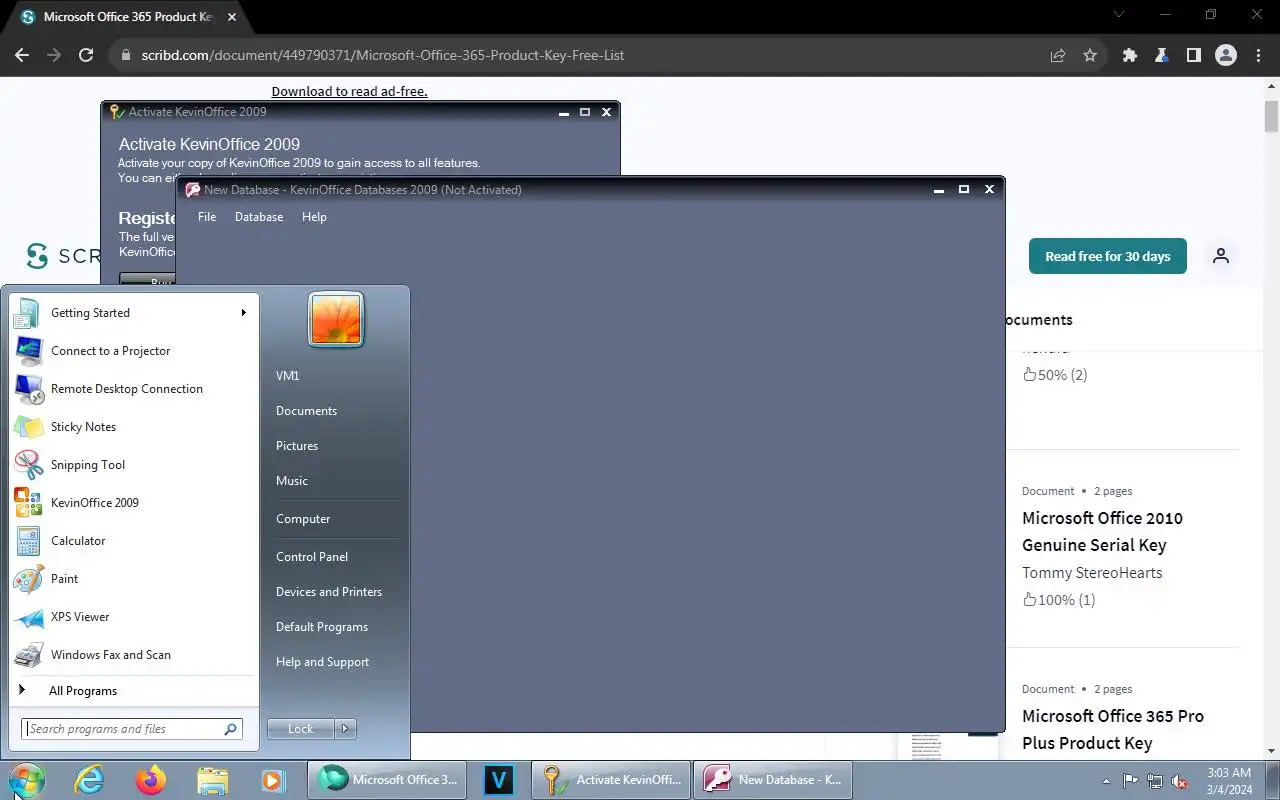The width and height of the screenshot is (1280, 800).
Task: Open Microsoft Office 365 Pro Plus Product Key
Action: coord(1112,730)
